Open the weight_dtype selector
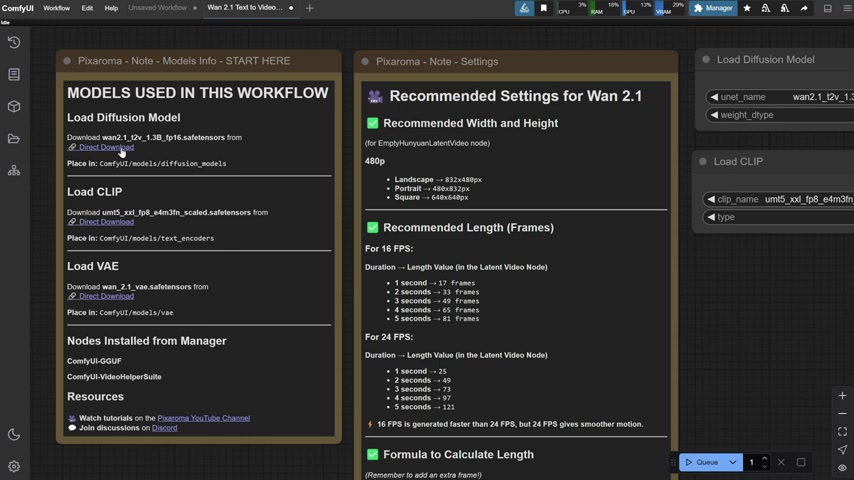The width and height of the screenshot is (854, 480). click(780, 115)
